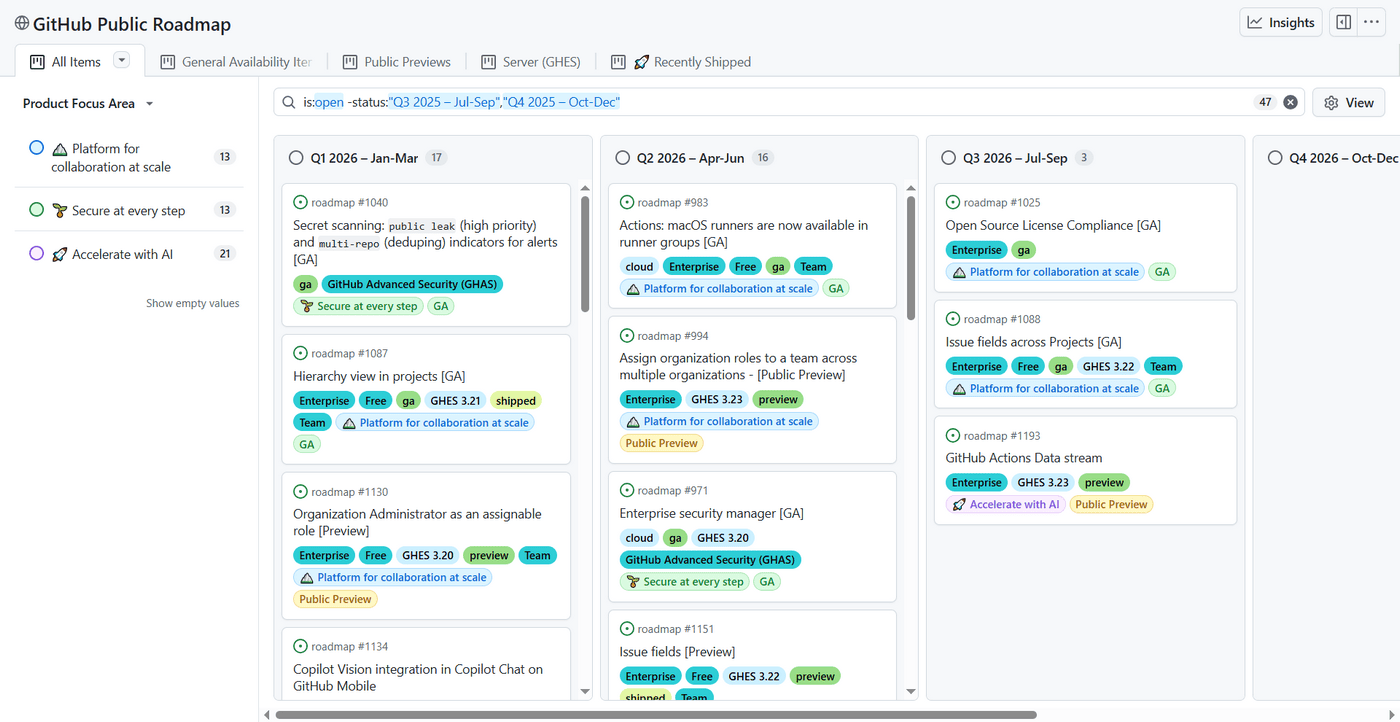Click Public Preview tag on roadmap #1193 card
This screenshot has width=1400, height=722.
[x=1111, y=505]
